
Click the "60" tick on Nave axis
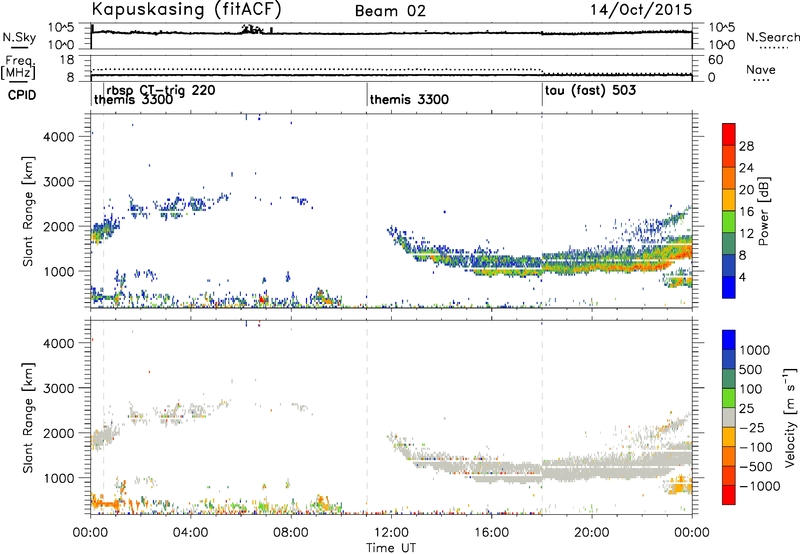click(715, 60)
